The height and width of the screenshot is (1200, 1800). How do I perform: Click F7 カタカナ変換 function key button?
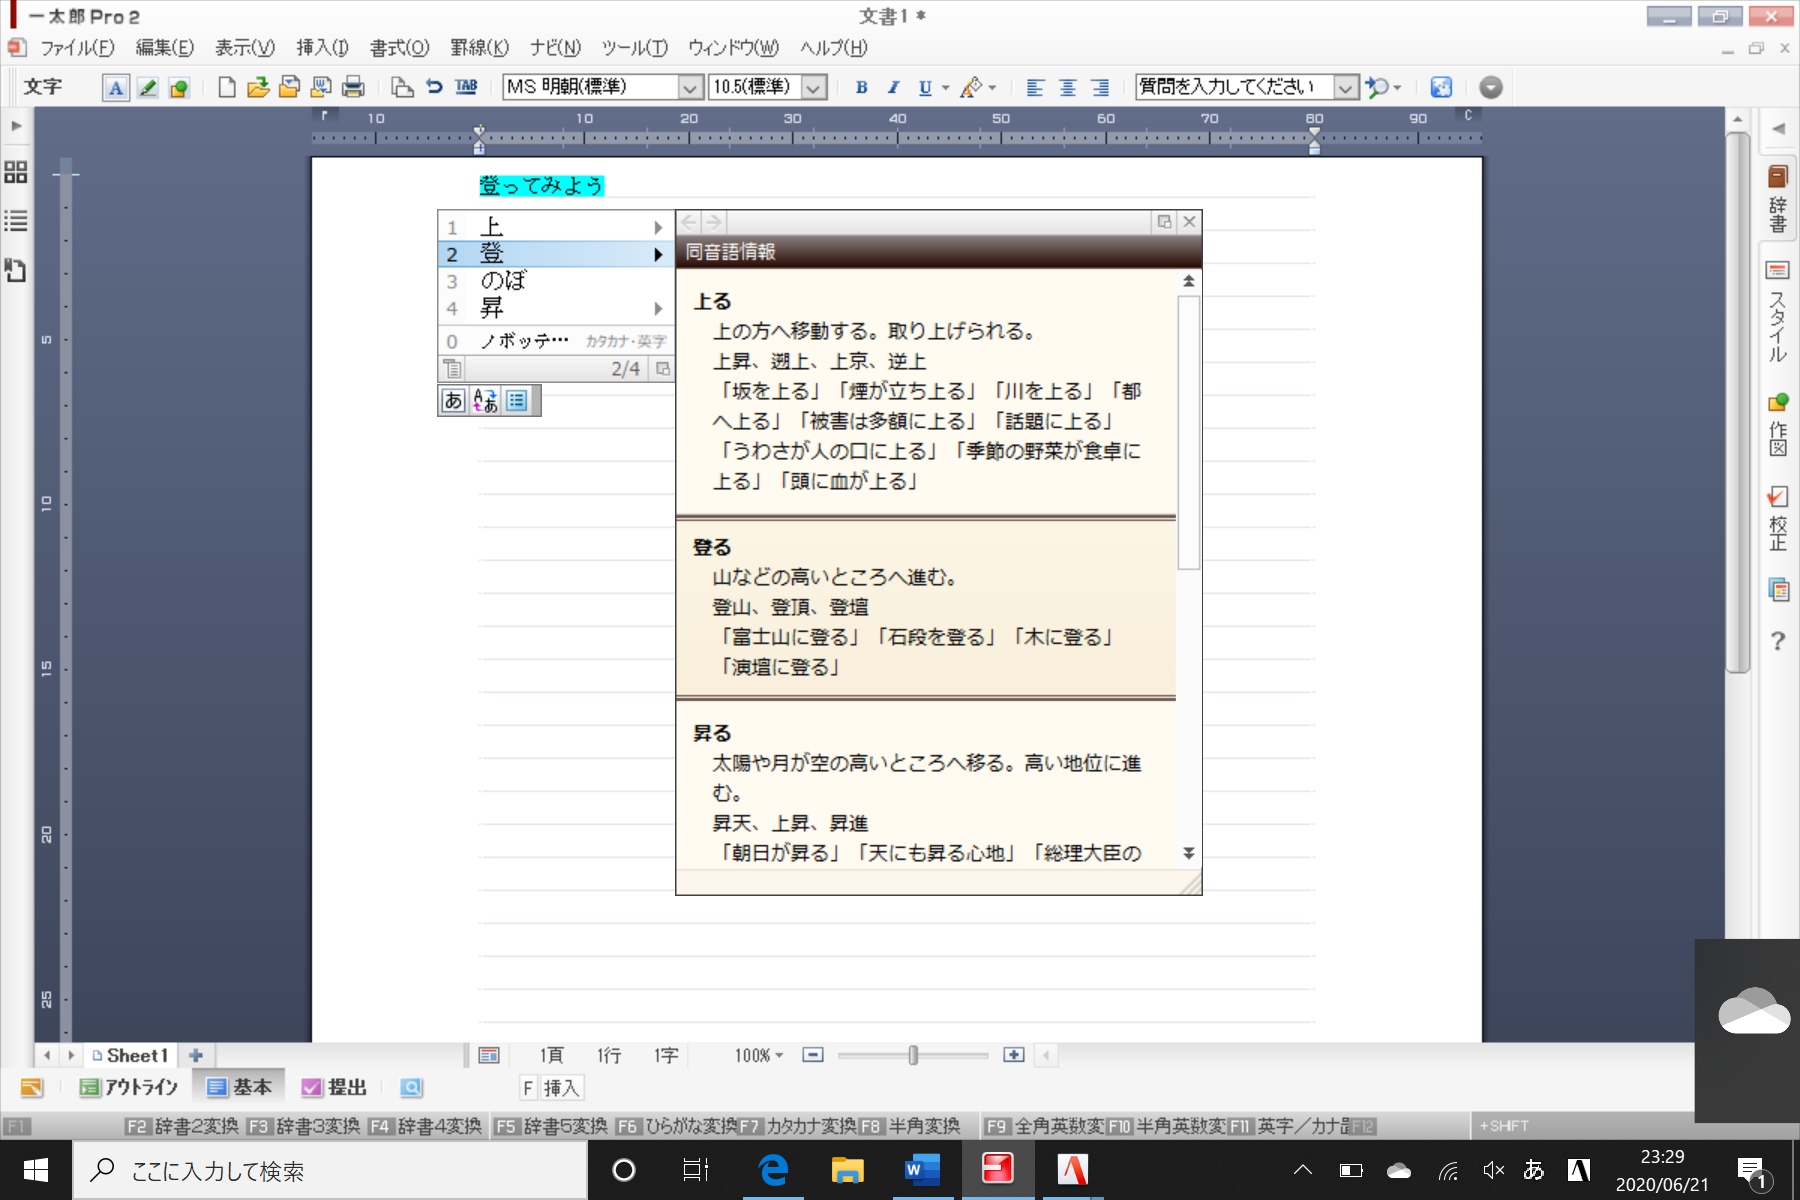798,1126
